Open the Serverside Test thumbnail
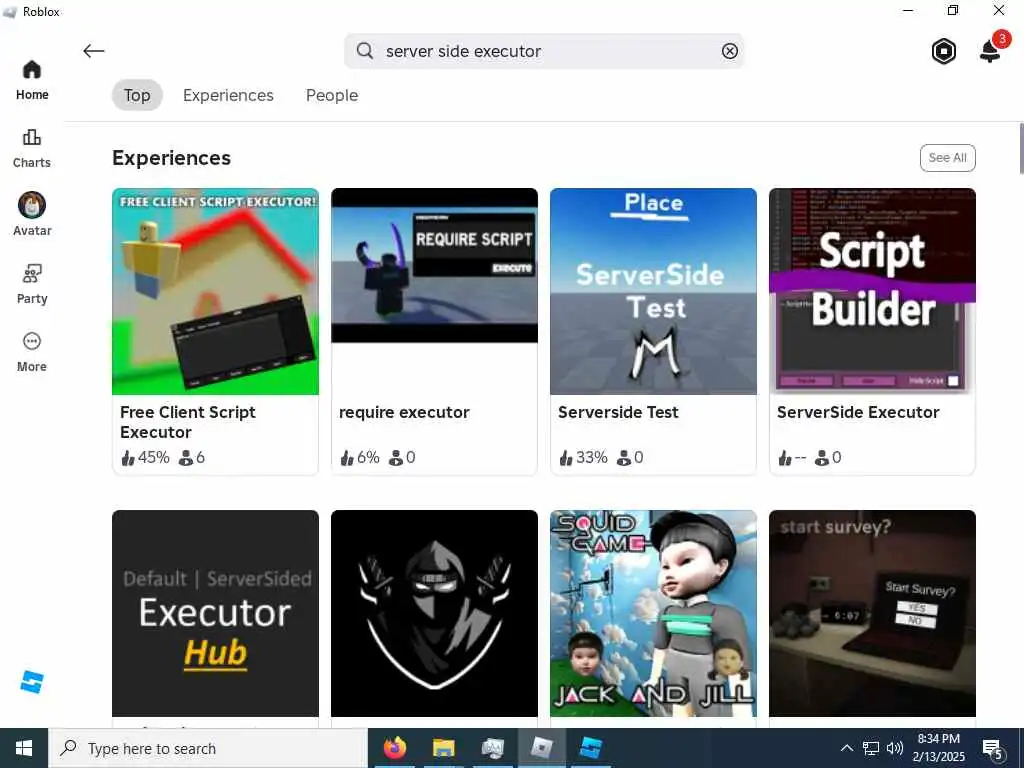The image size is (1024, 768). click(653, 291)
